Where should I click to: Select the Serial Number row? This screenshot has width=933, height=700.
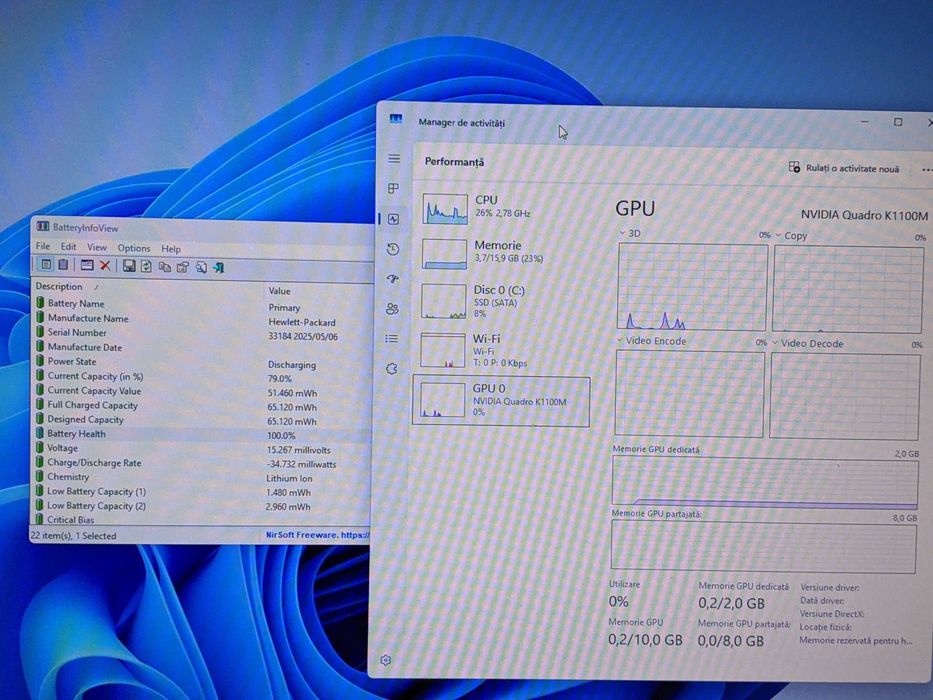coord(202,333)
